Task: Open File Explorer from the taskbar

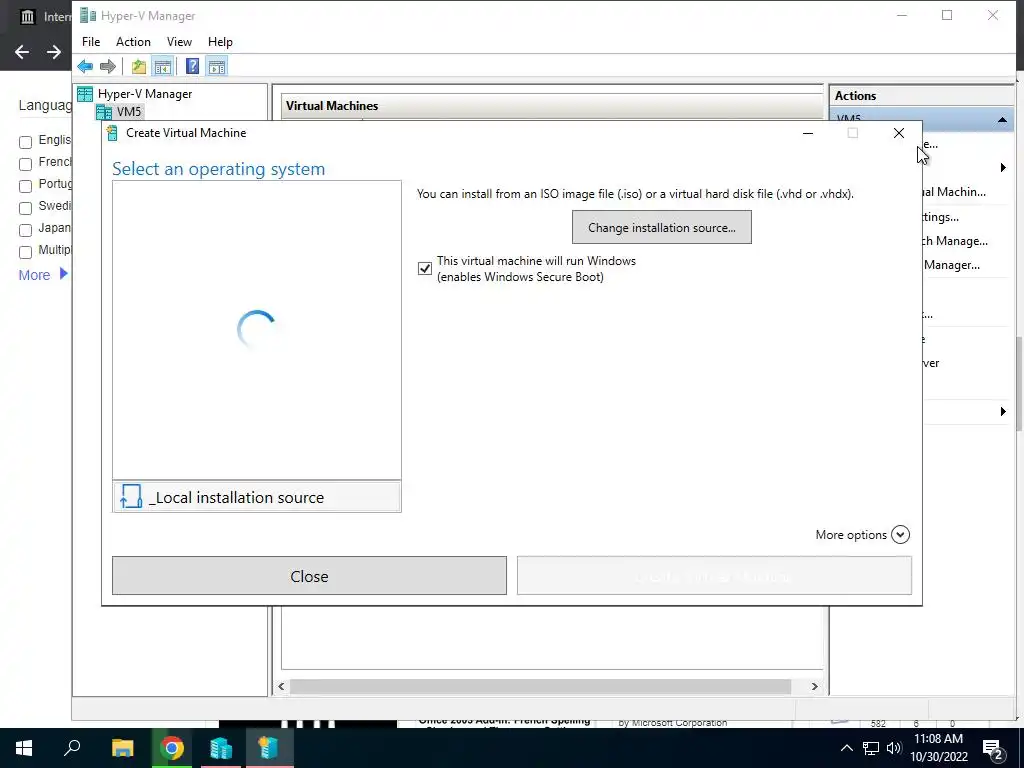Action: click(x=122, y=748)
